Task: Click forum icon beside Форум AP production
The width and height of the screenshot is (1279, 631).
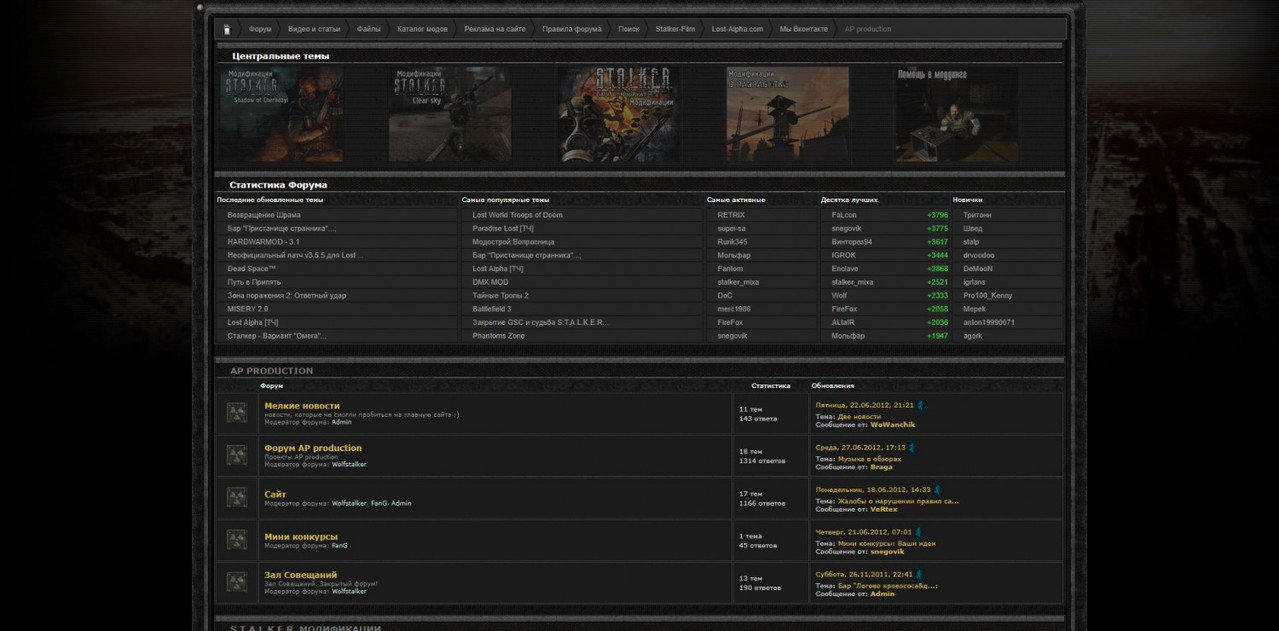Action: 237,455
